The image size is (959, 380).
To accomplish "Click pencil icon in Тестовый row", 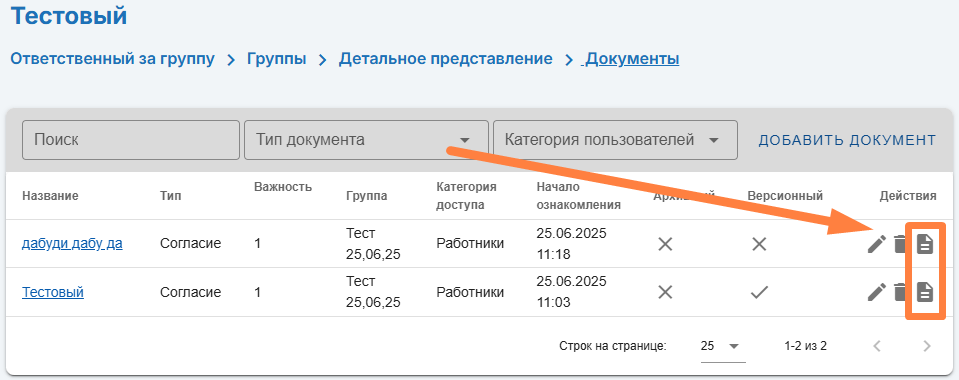I will click(x=876, y=292).
